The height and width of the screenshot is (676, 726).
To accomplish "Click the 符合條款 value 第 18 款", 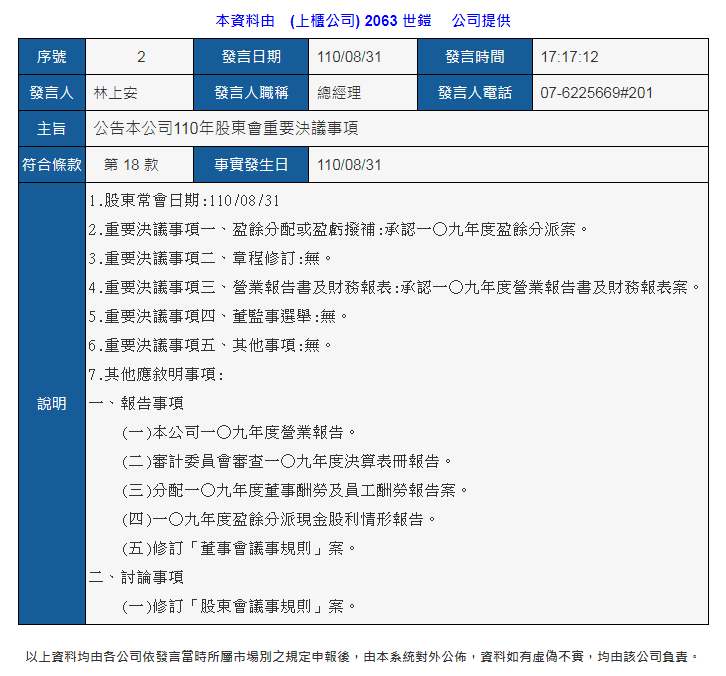I will 131,165.
